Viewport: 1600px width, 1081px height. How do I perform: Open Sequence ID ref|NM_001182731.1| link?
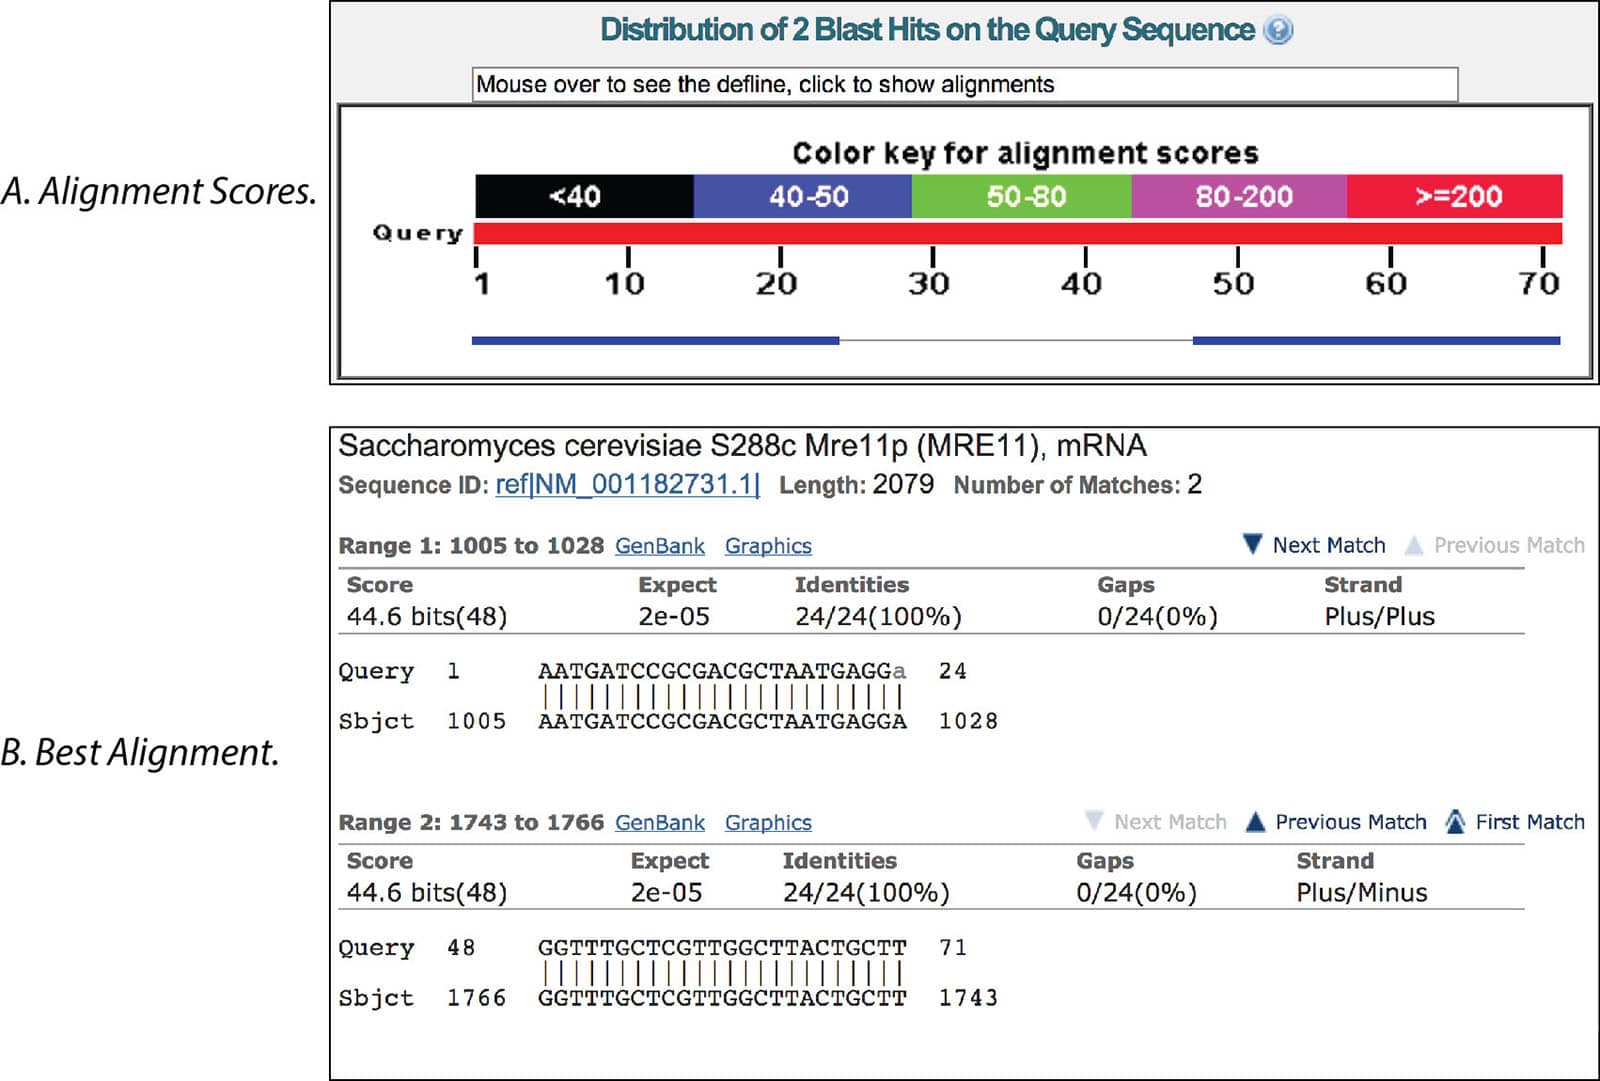[x=627, y=485]
